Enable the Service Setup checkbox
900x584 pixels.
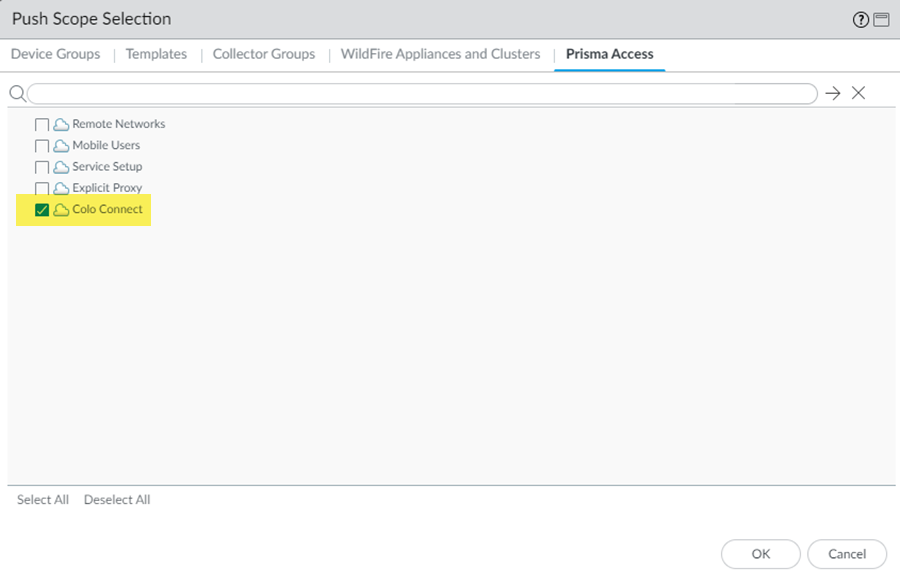click(x=42, y=167)
